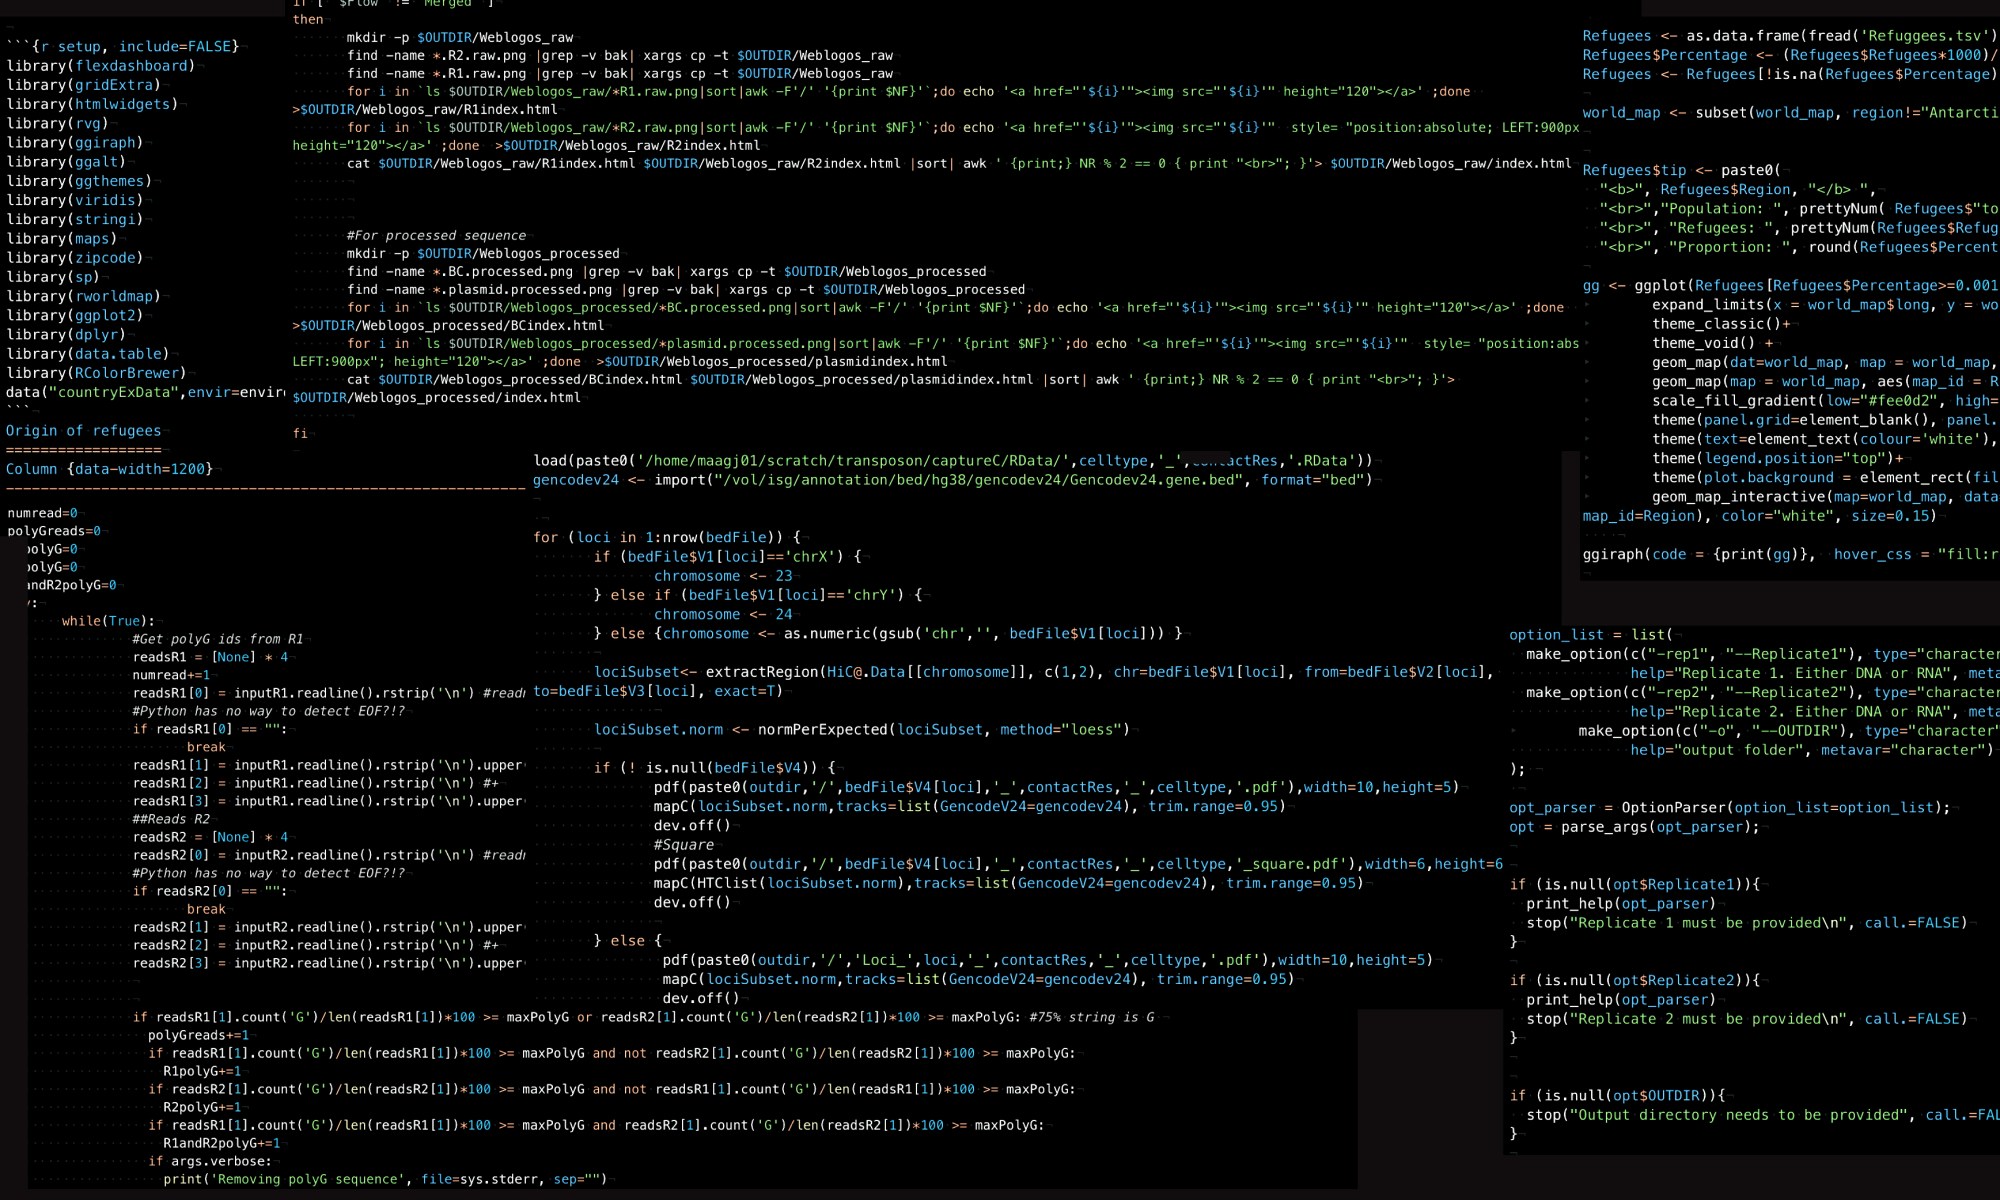Screen dimensions: 2000x1200
Task: Click the 'chromosome <- 24' assignment
Action: pyautogui.click(x=722, y=615)
